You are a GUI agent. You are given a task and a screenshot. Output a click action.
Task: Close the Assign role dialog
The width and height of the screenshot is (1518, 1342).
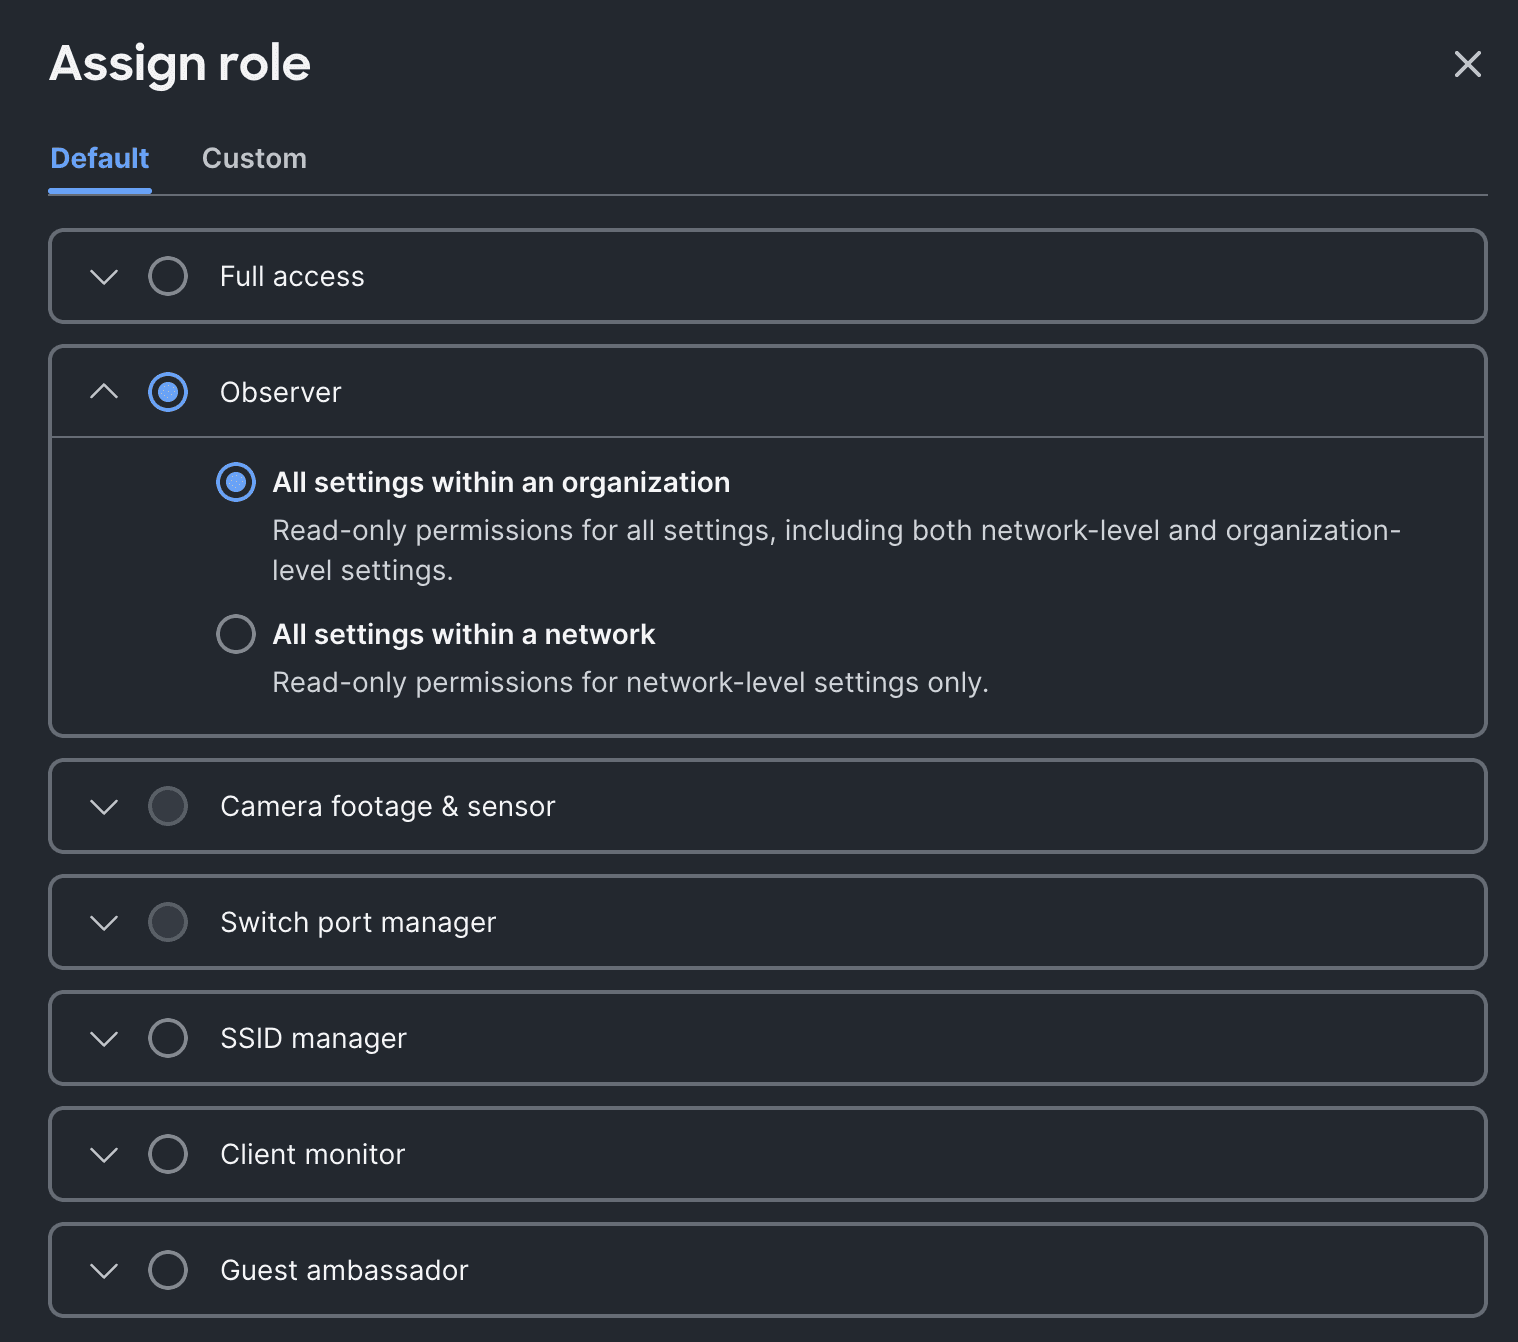[x=1467, y=64]
